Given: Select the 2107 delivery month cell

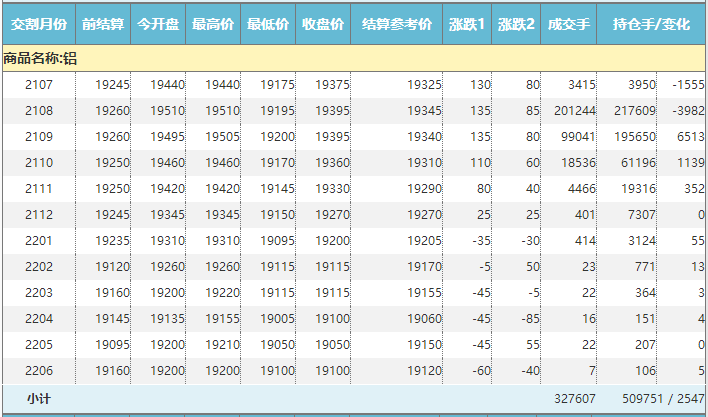Looking at the screenshot, I should click(38, 86).
